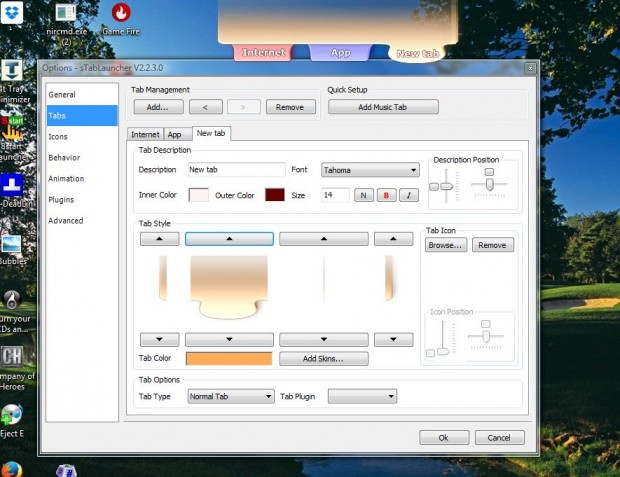Screen dimensions: 620x477
Task: Click New tab on the desktop launcher
Action: (x=418, y=53)
